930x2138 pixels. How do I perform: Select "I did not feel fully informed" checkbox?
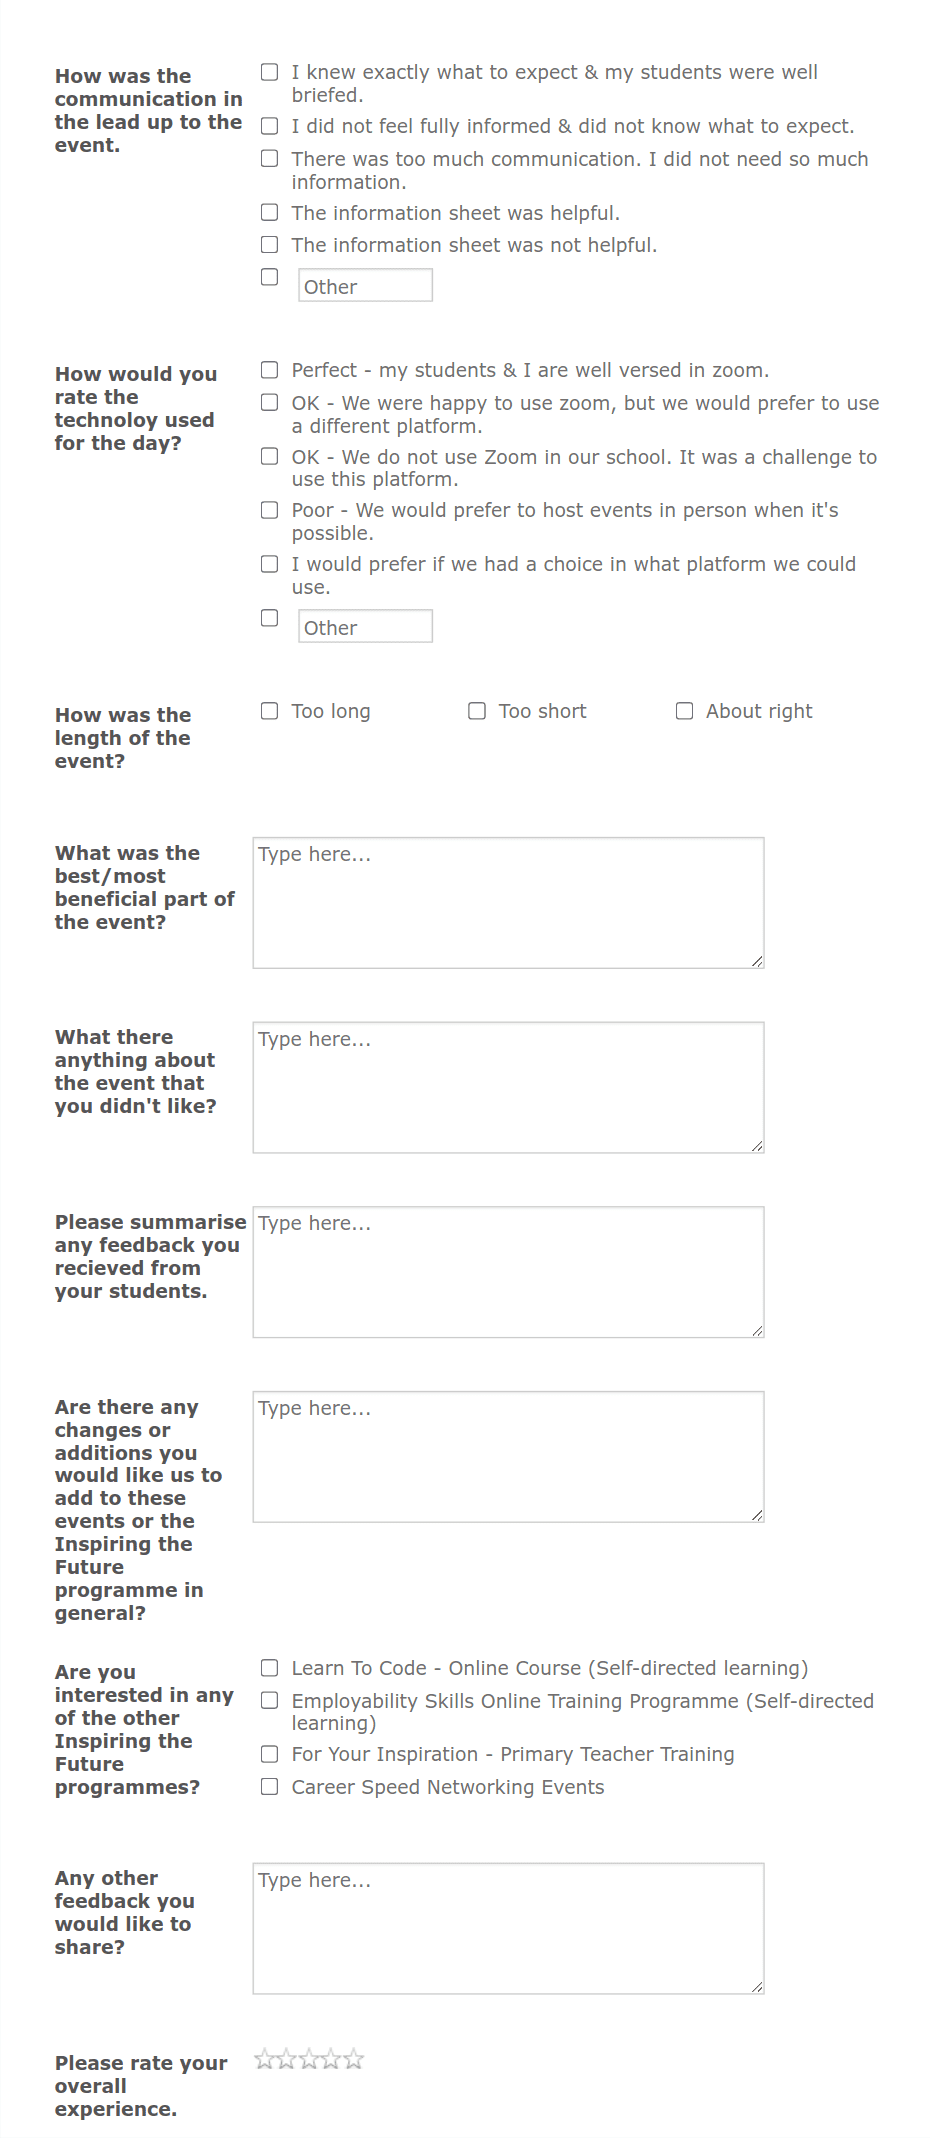click(268, 126)
